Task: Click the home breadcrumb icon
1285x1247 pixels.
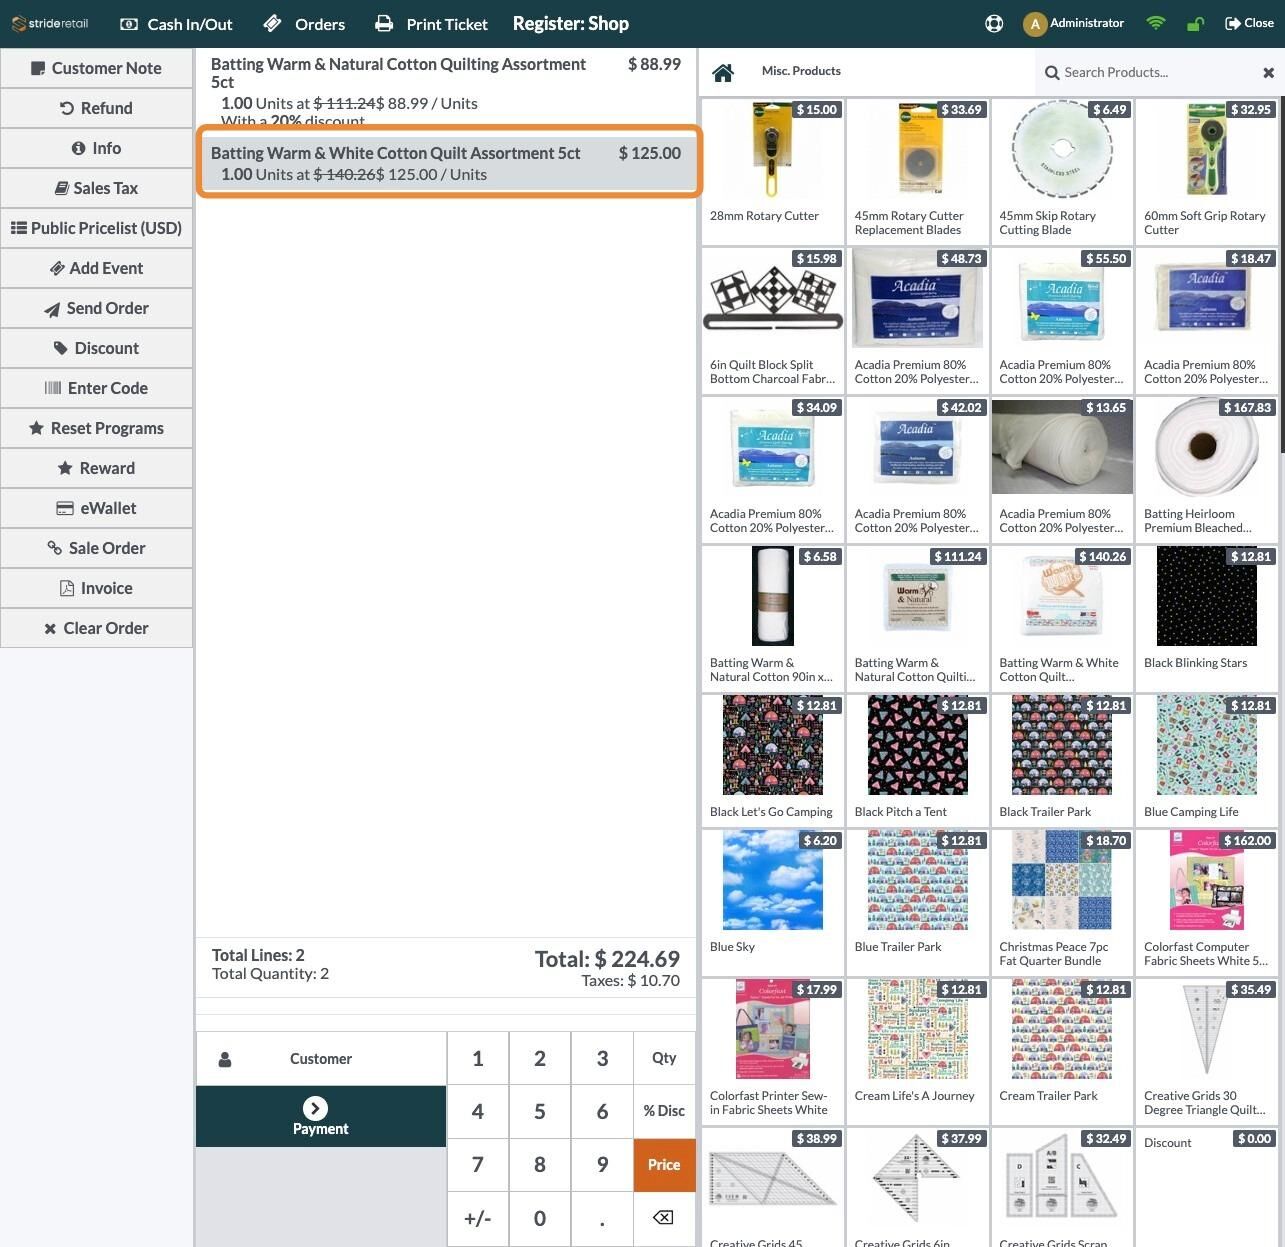Action: pos(723,72)
